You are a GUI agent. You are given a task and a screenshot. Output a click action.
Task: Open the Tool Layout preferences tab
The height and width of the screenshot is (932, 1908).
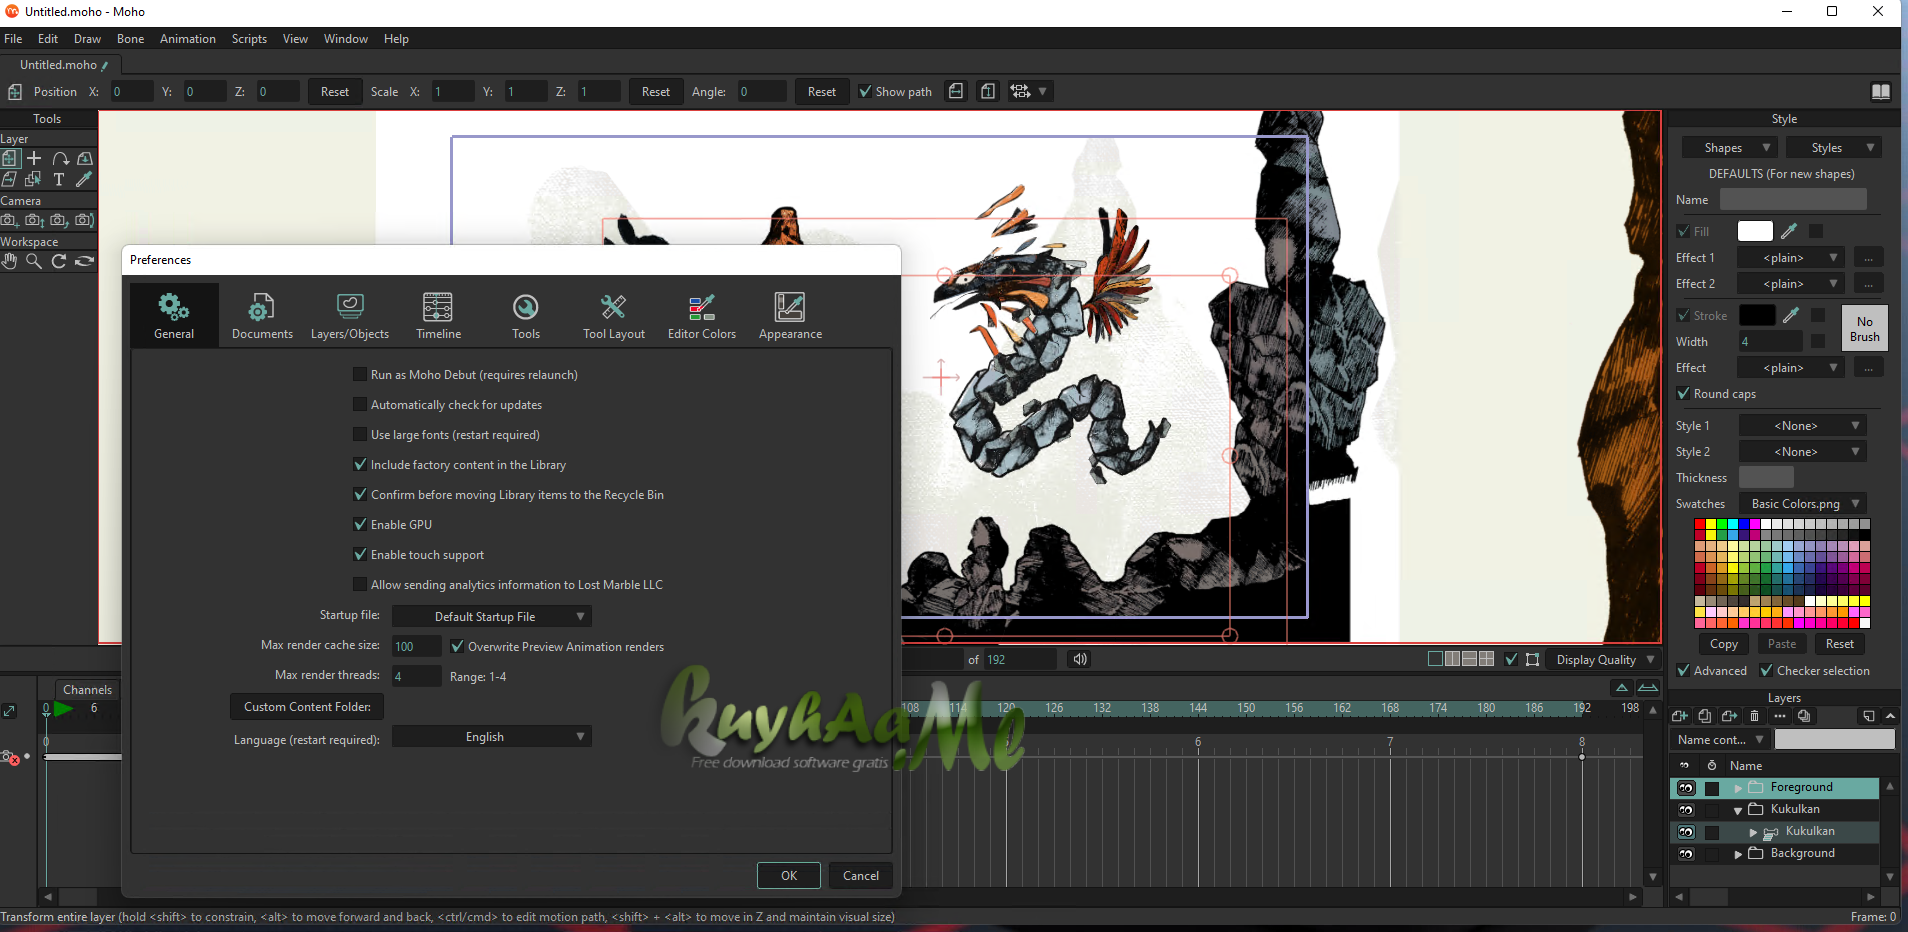[x=614, y=315]
